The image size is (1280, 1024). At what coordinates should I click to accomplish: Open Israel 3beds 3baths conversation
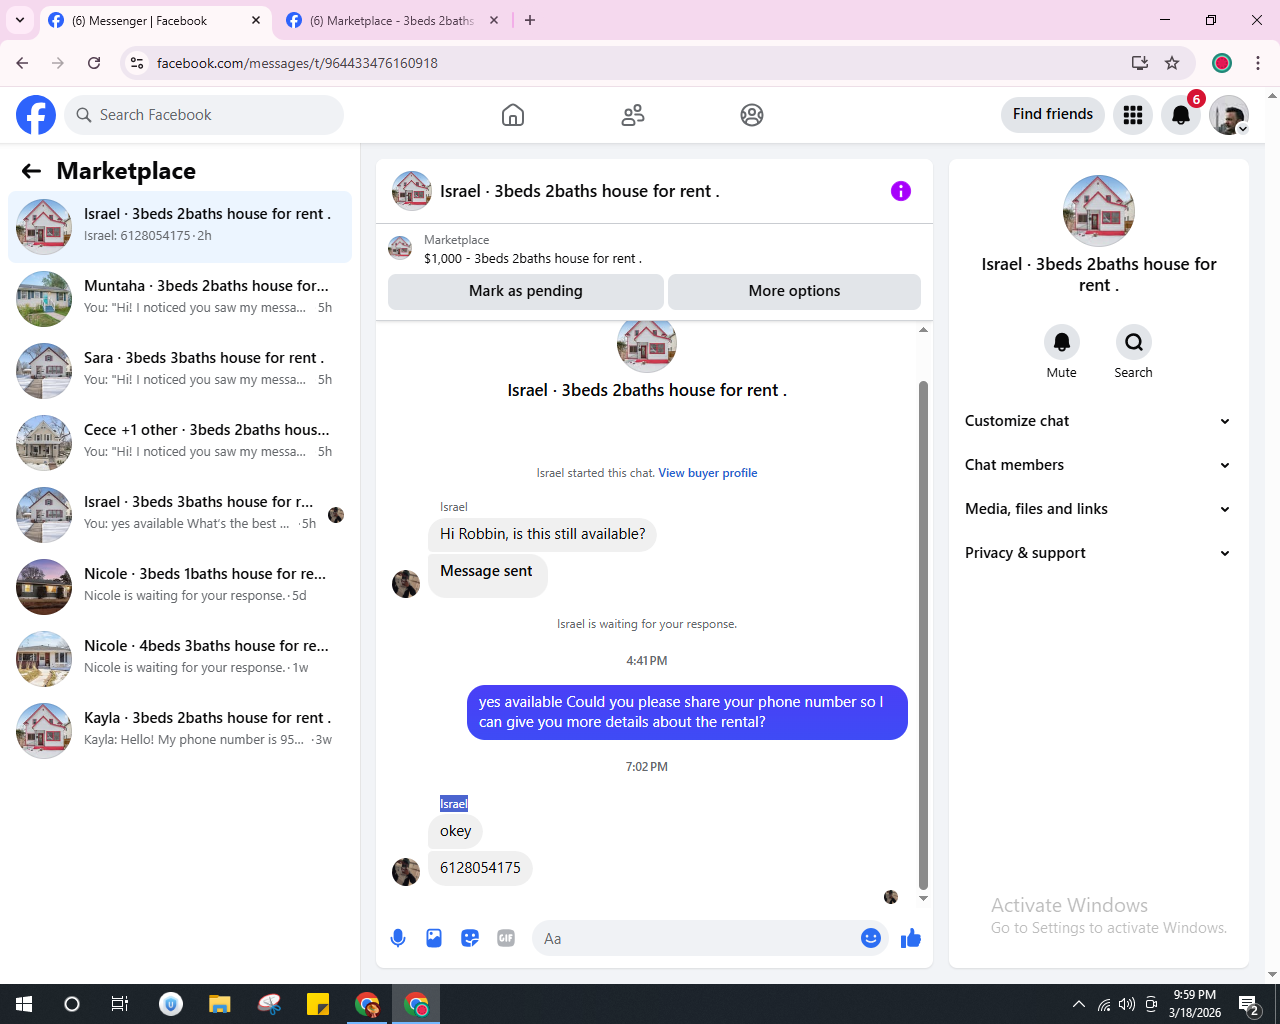(180, 515)
